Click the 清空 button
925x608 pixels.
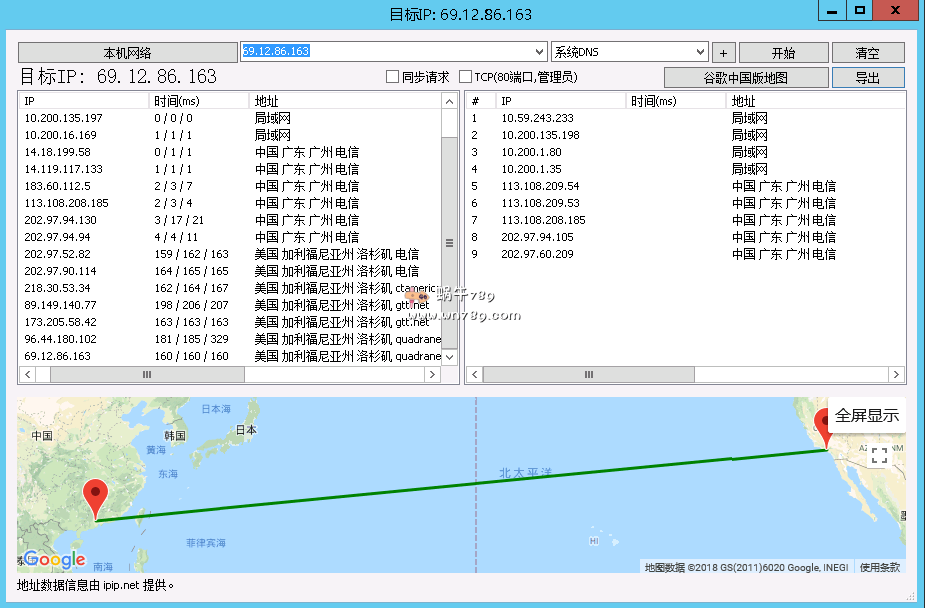point(868,53)
